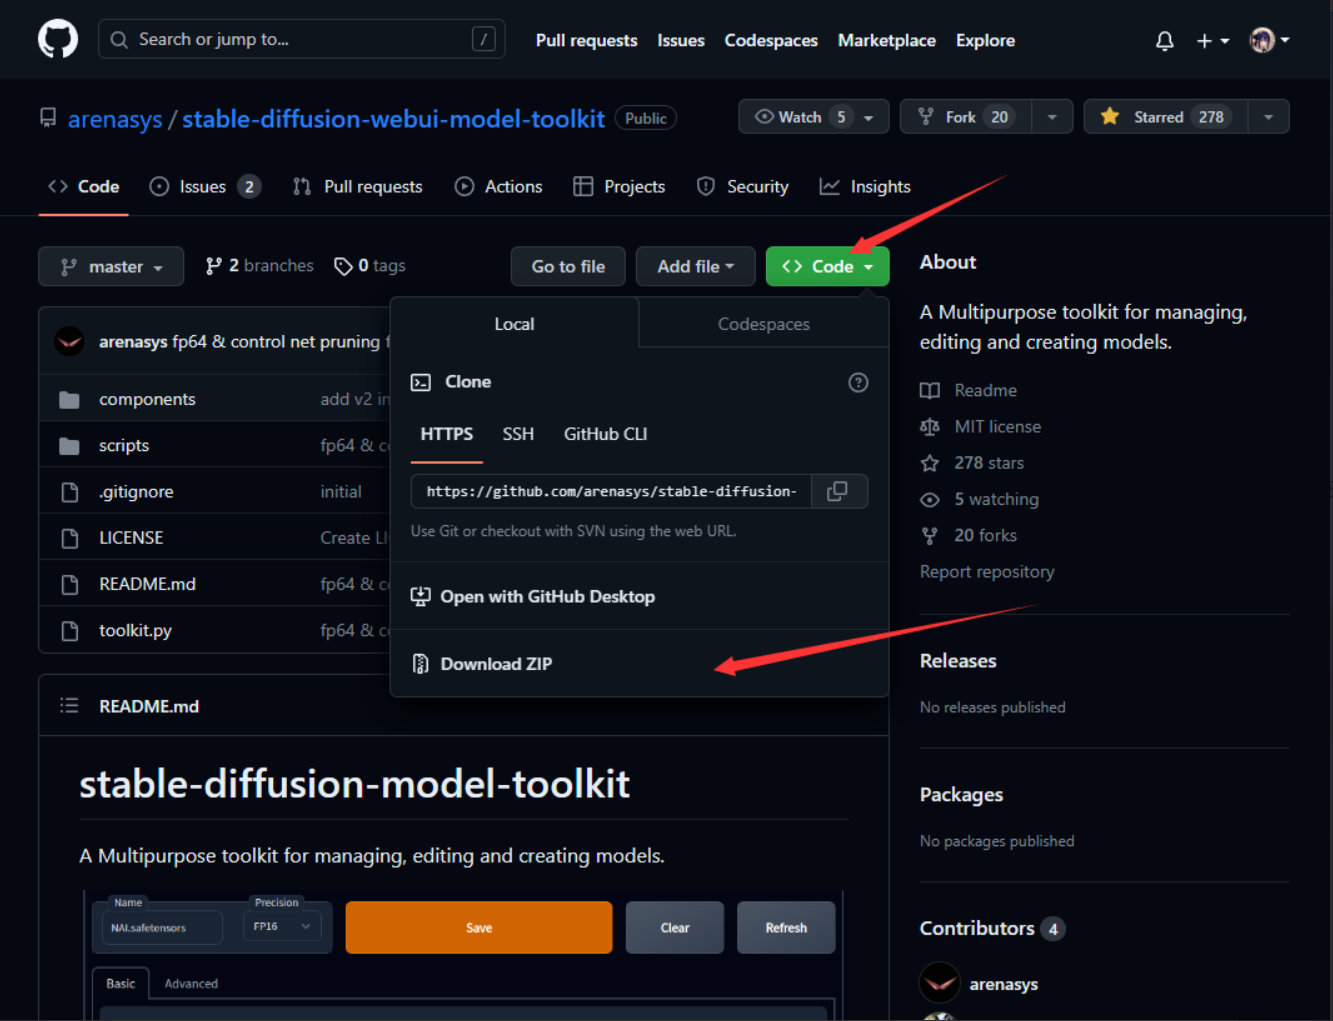Choose the GitHub CLI clone option

click(x=605, y=434)
